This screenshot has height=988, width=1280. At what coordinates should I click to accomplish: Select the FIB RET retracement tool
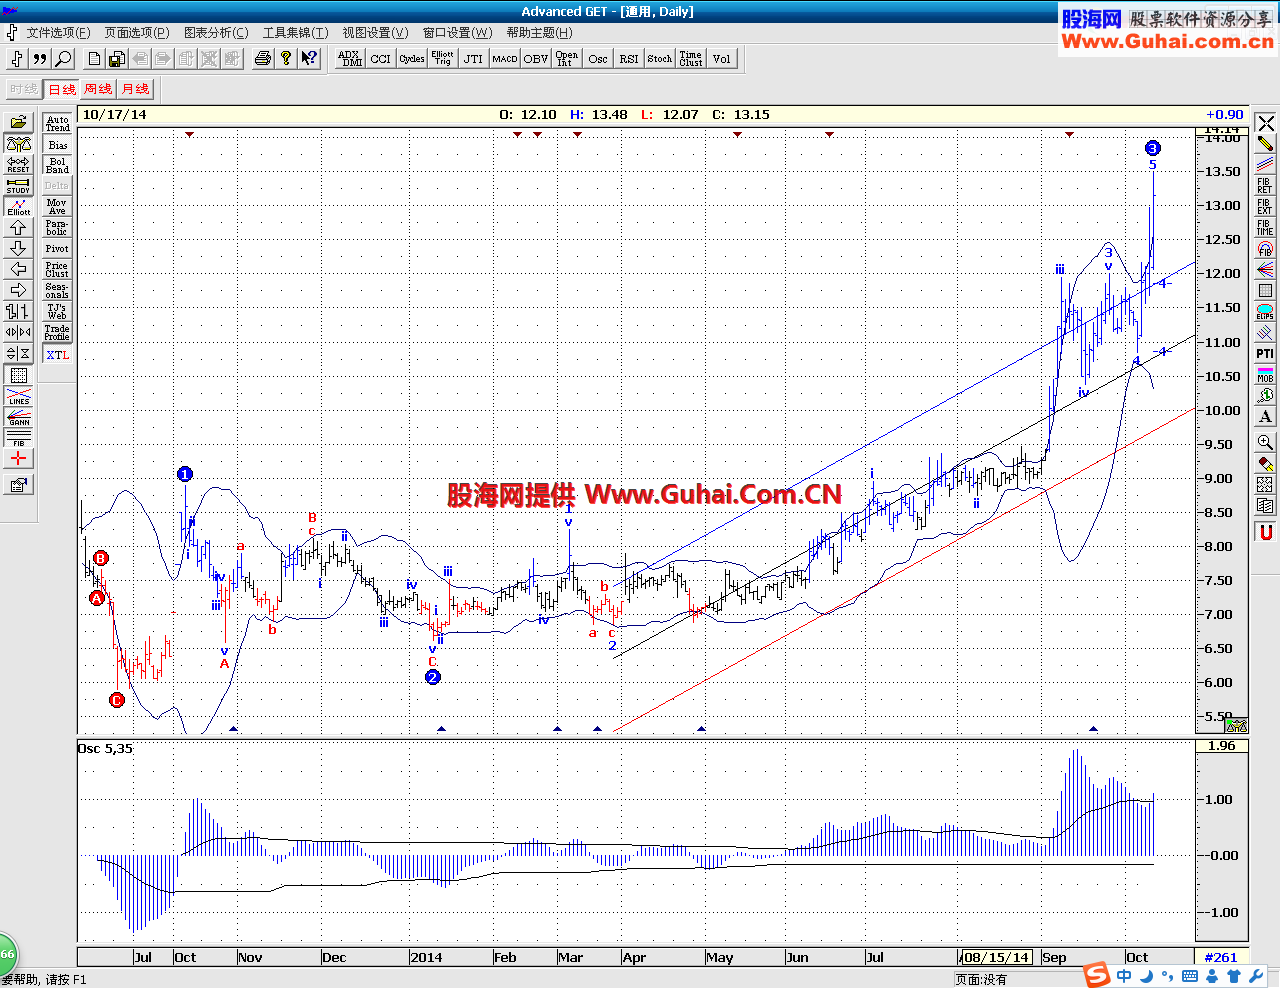pos(1265,186)
